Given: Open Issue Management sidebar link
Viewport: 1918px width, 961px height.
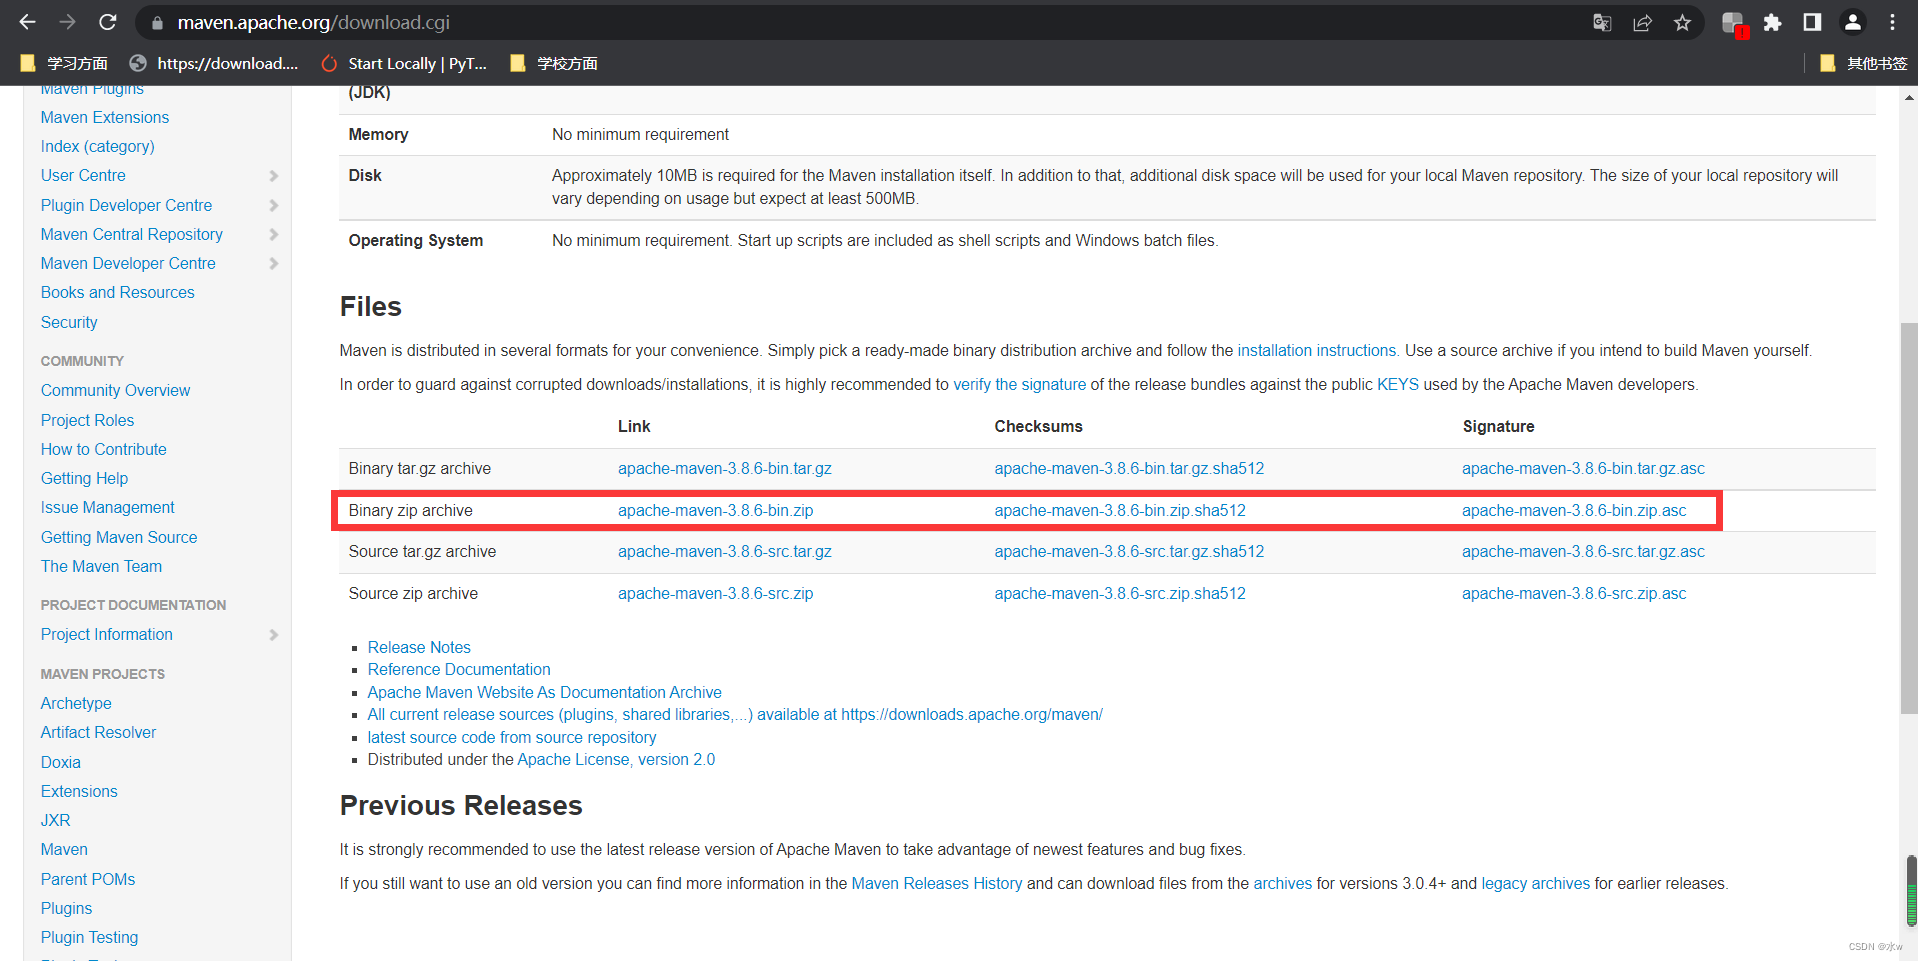Looking at the screenshot, I should [107, 507].
